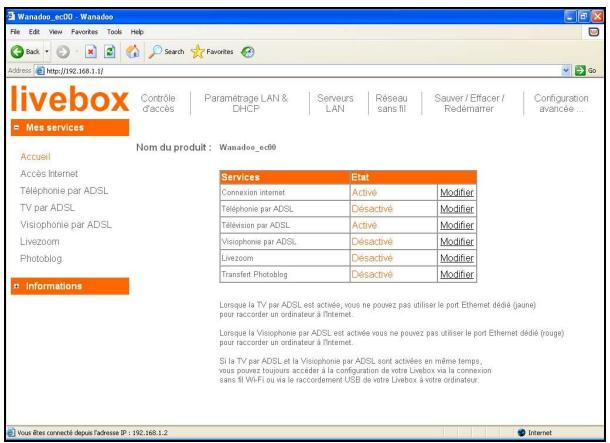The width and height of the screenshot is (610, 443).
Task: Open Paramétrage LAN & DHCP section
Action: [x=246, y=103]
